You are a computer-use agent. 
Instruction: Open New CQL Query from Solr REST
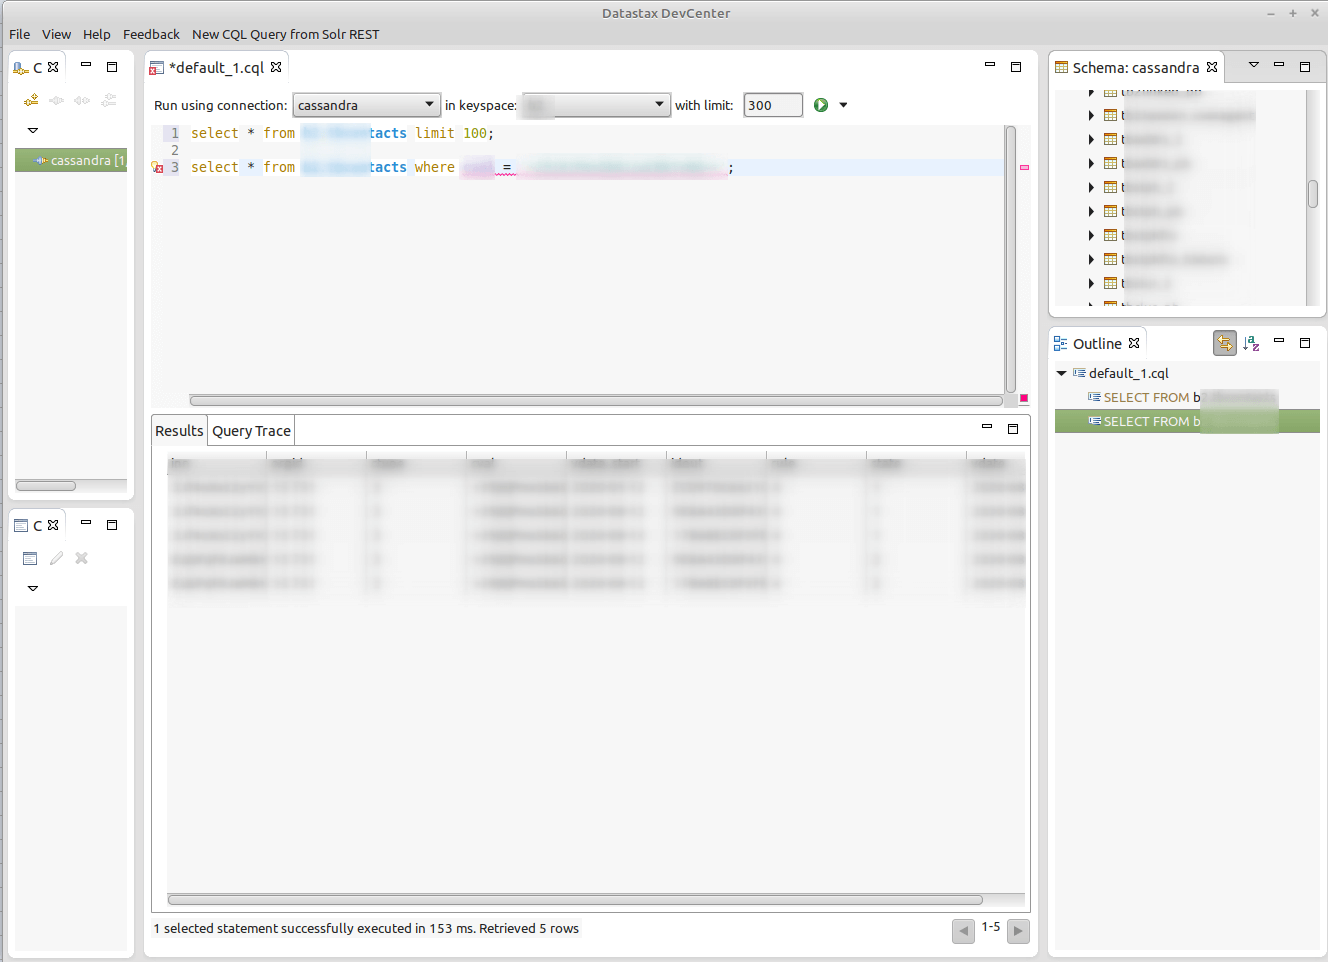tap(286, 34)
